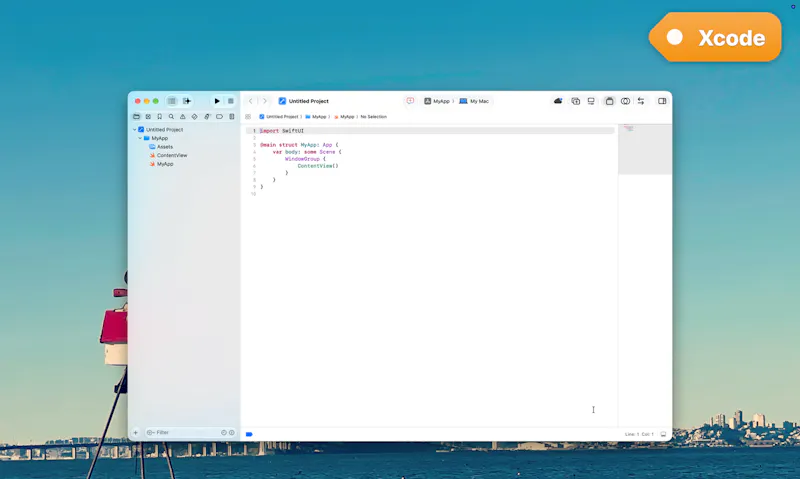Click the '@main struct MyApp: App' line
This screenshot has height=479, width=800.
(299, 145)
